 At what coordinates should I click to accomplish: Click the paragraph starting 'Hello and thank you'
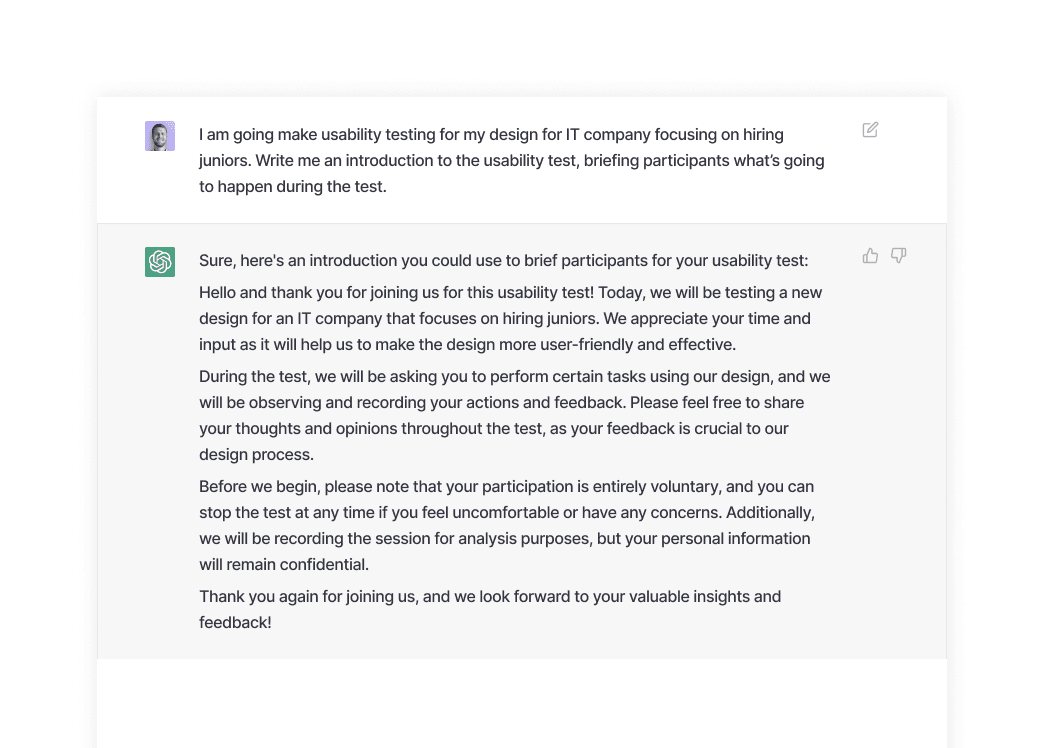pos(511,318)
